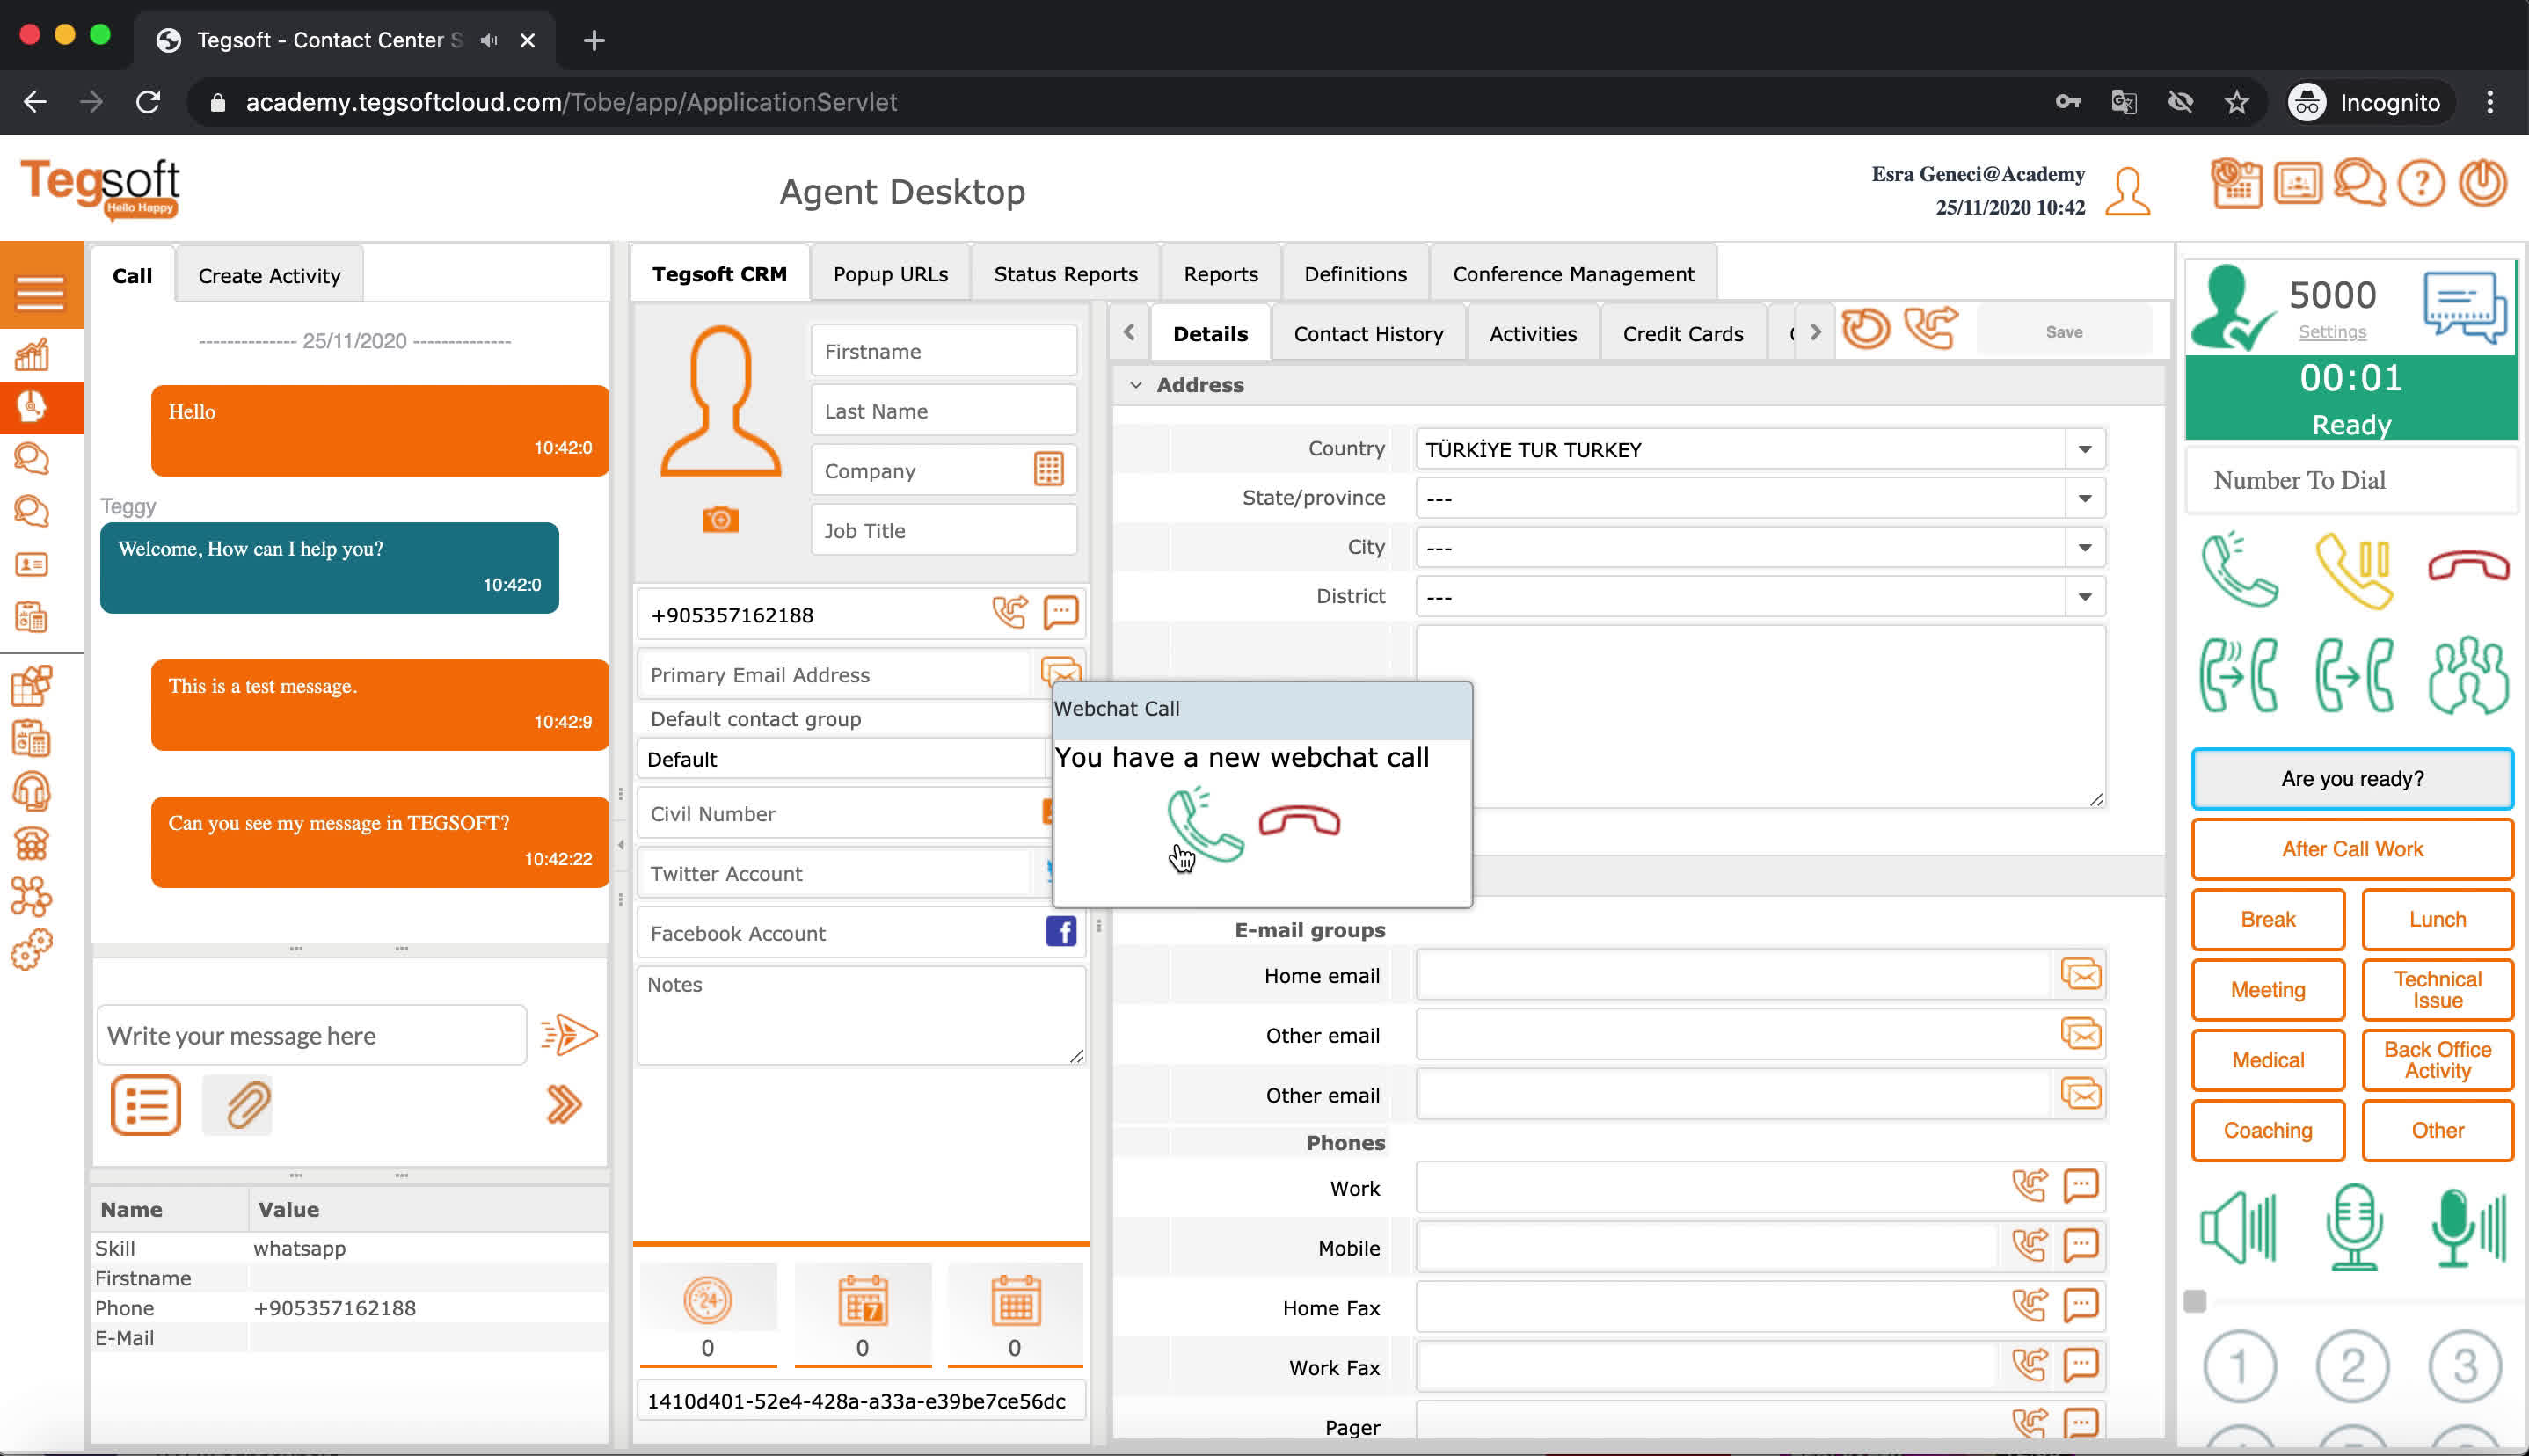2529x1456 pixels.
Task: Hang up using red phone in softphone
Action: [x=2469, y=566]
